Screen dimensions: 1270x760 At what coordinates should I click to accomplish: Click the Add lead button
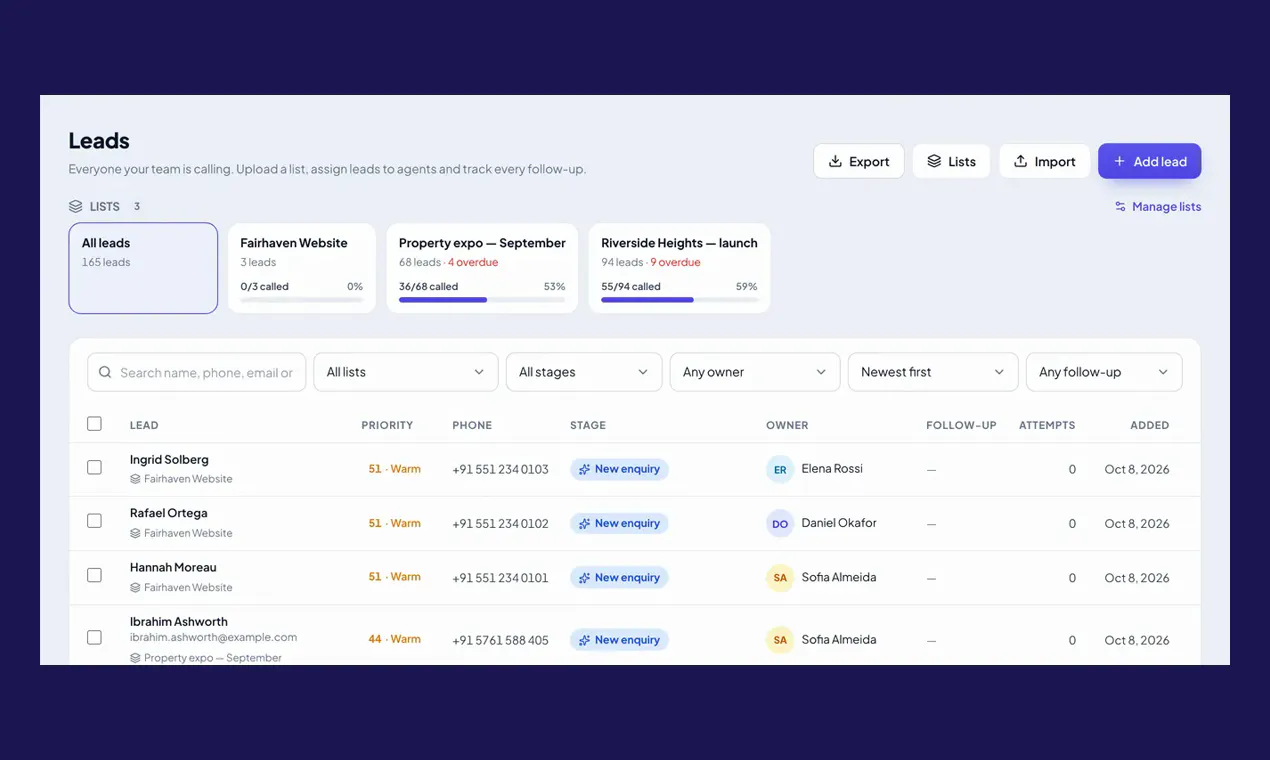point(1149,161)
